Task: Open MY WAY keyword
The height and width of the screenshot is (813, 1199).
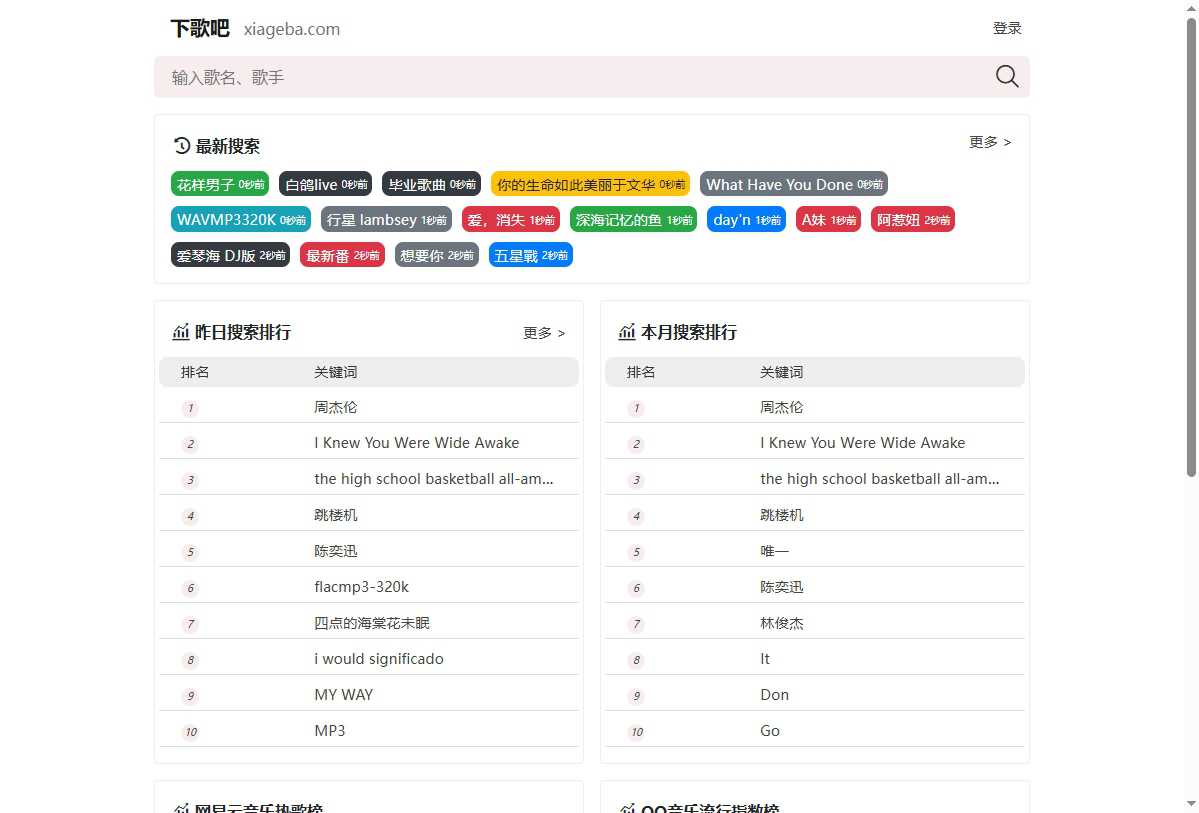Action: click(x=343, y=694)
